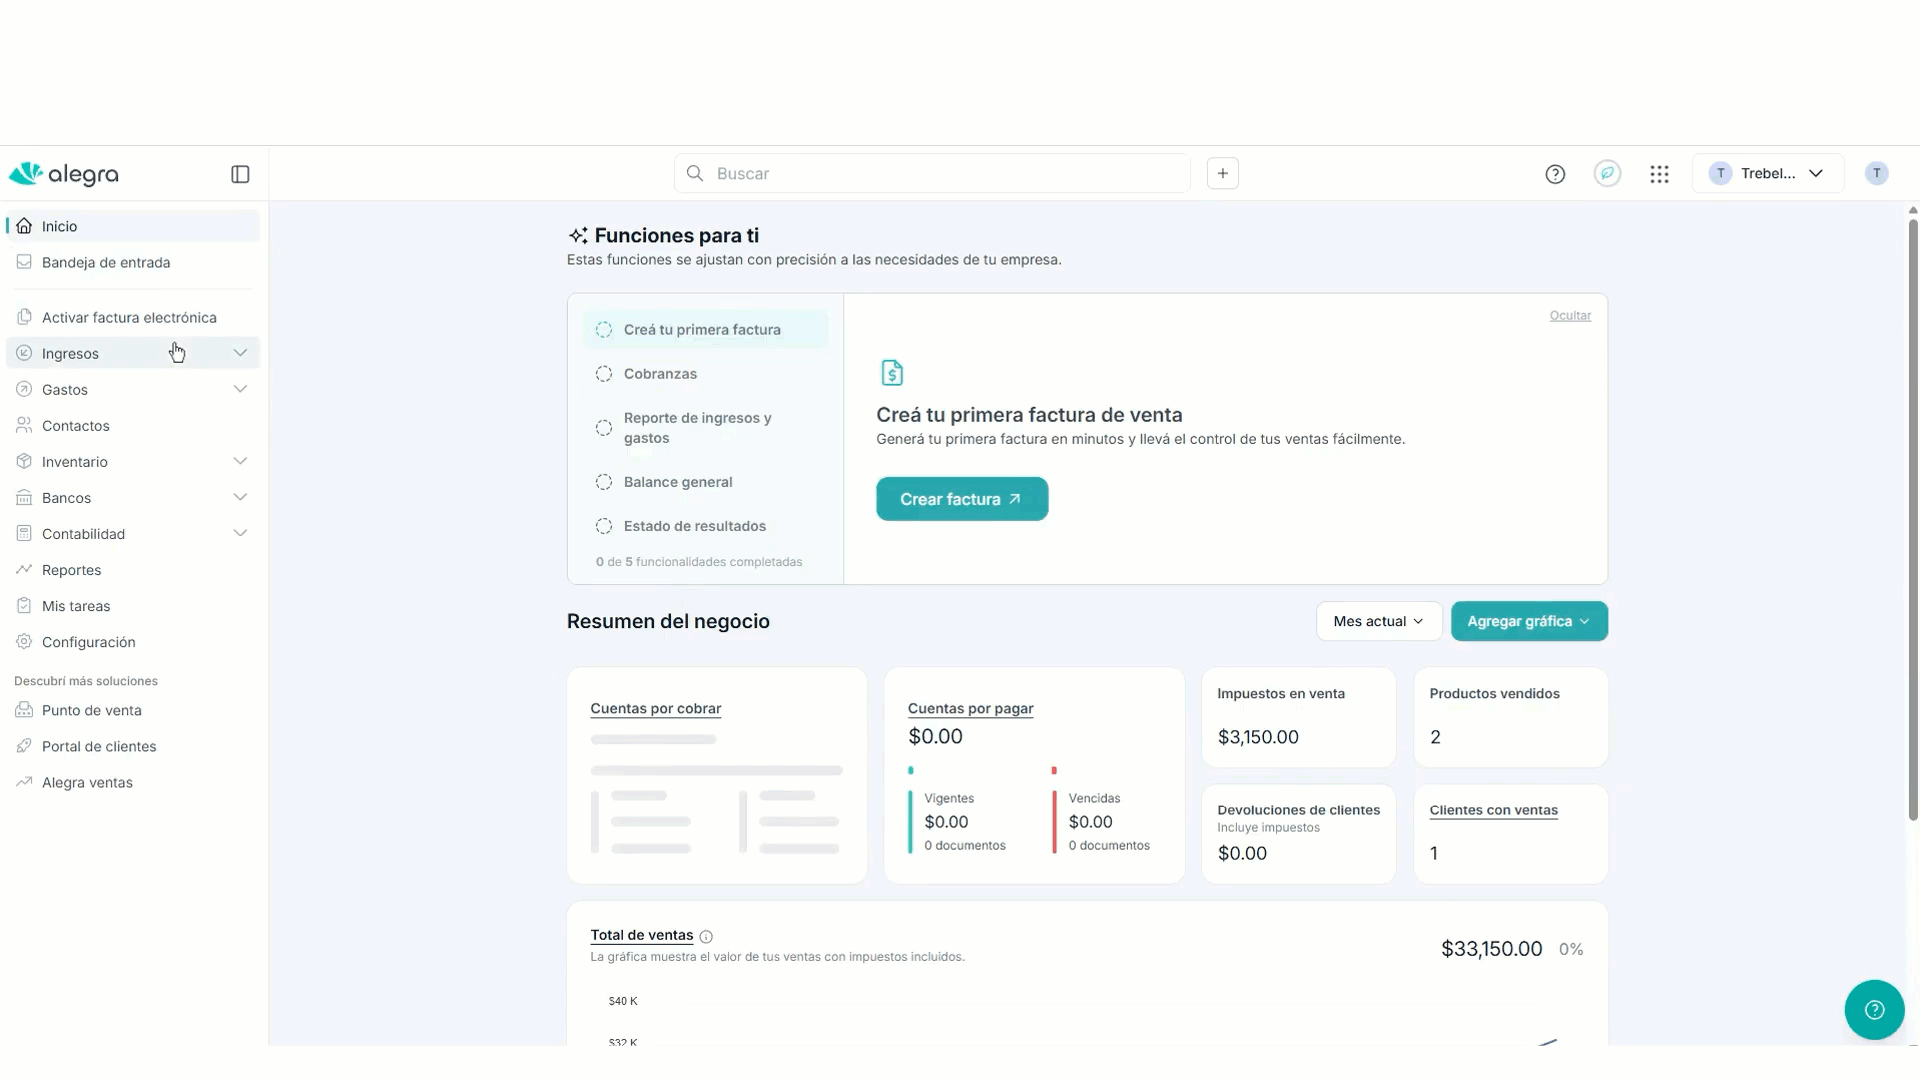Screen dimensions: 1920x1080
Task: Click the Portal de clientes icon
Action: coord(24,746)
